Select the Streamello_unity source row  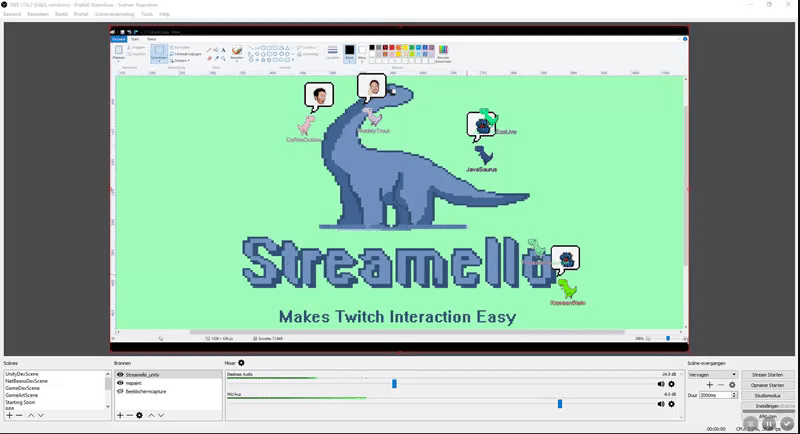[x=168, y=374]
